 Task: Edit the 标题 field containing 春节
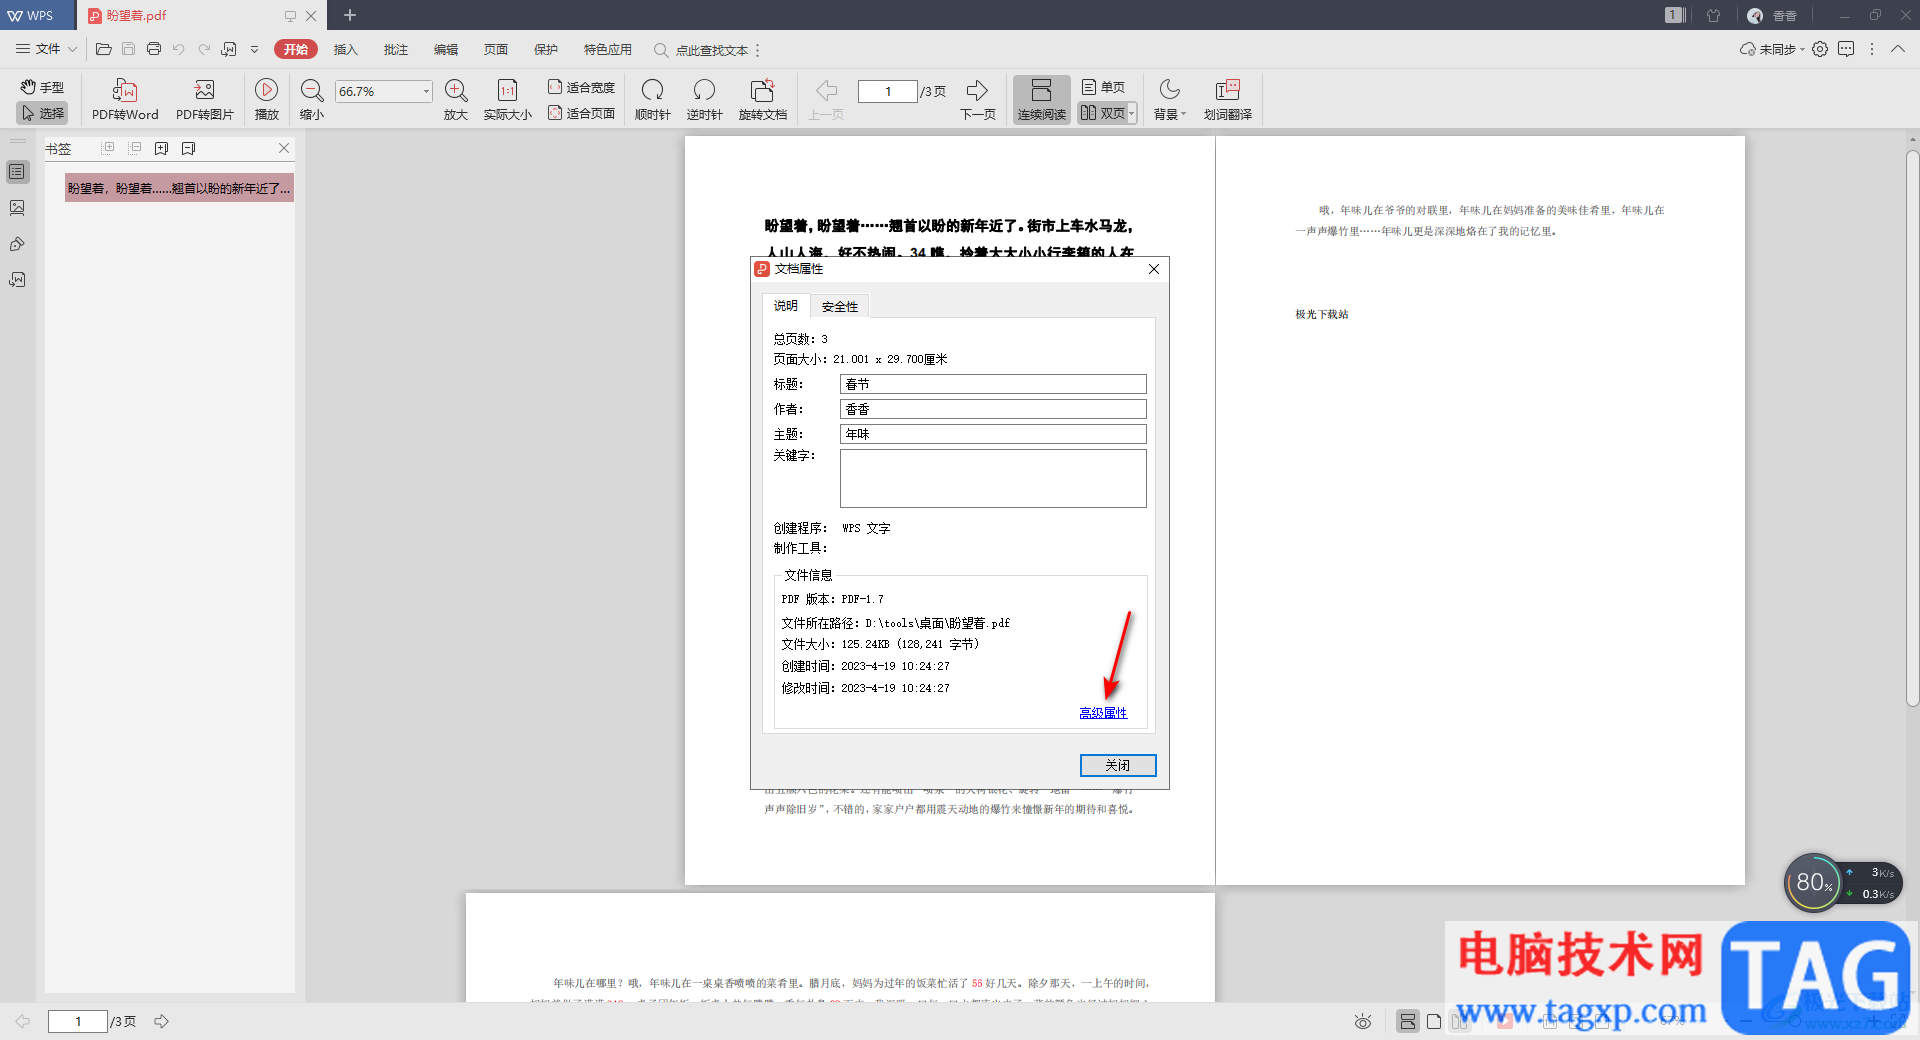click(x=993, y=384)
